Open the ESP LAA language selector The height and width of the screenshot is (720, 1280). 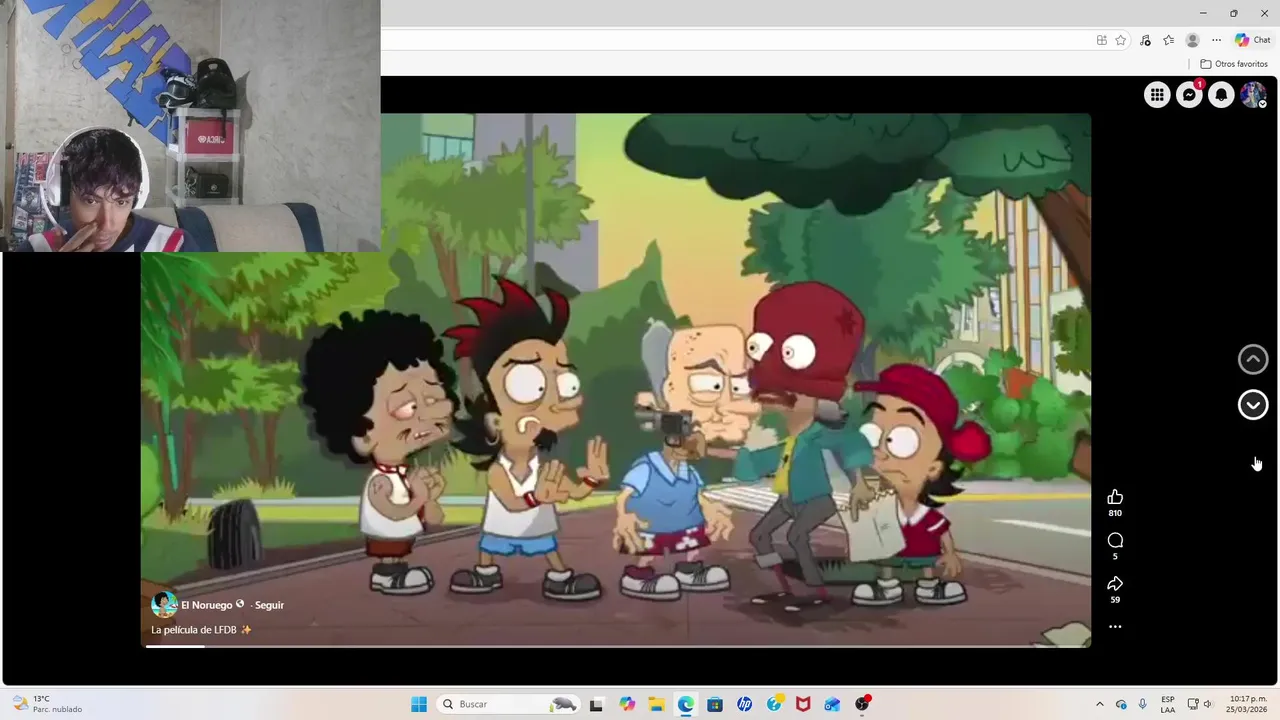tap(1168, 704)
